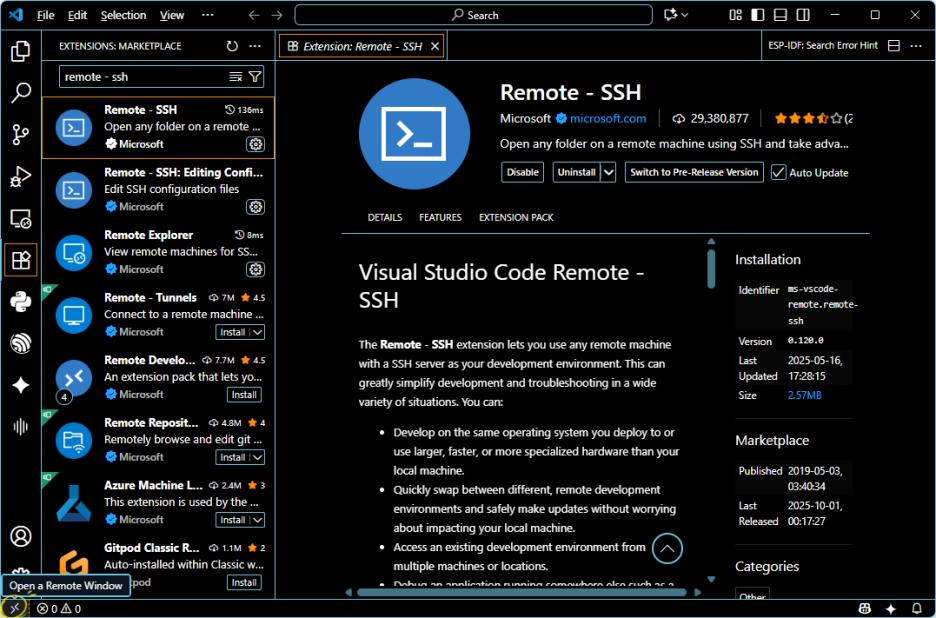Image resolution: width=936 pixels, height=618 pixels.
Task: Expand Install dropdown for Remote - Tunnels
Action: [x=257, y=332]
